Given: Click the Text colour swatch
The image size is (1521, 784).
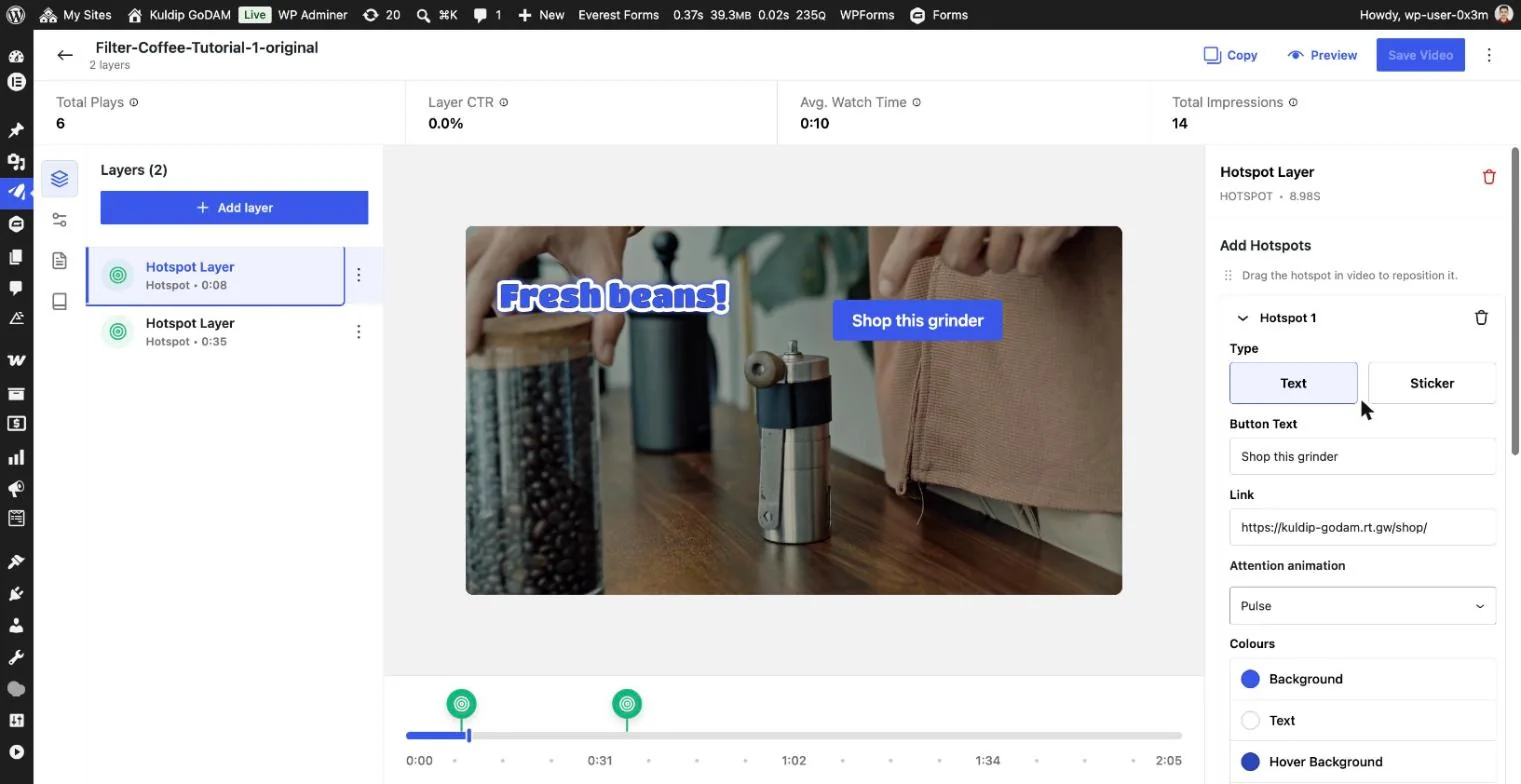Looking at the screenshot, I should click(x=1250, y=720).
